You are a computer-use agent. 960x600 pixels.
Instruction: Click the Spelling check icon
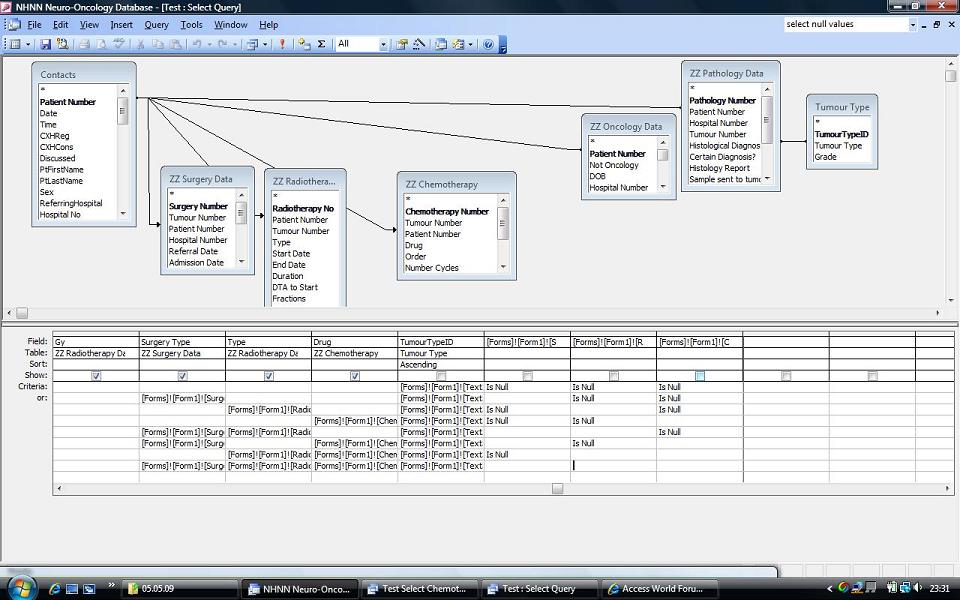pyautogui.click(x=119, y=44)
